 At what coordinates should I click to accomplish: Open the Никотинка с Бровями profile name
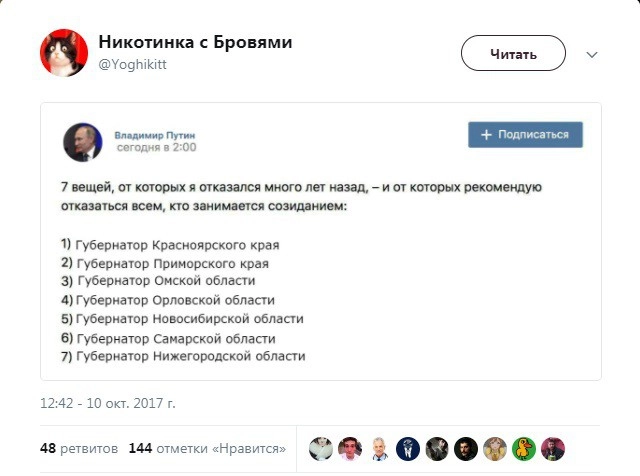tap(195, 42)
